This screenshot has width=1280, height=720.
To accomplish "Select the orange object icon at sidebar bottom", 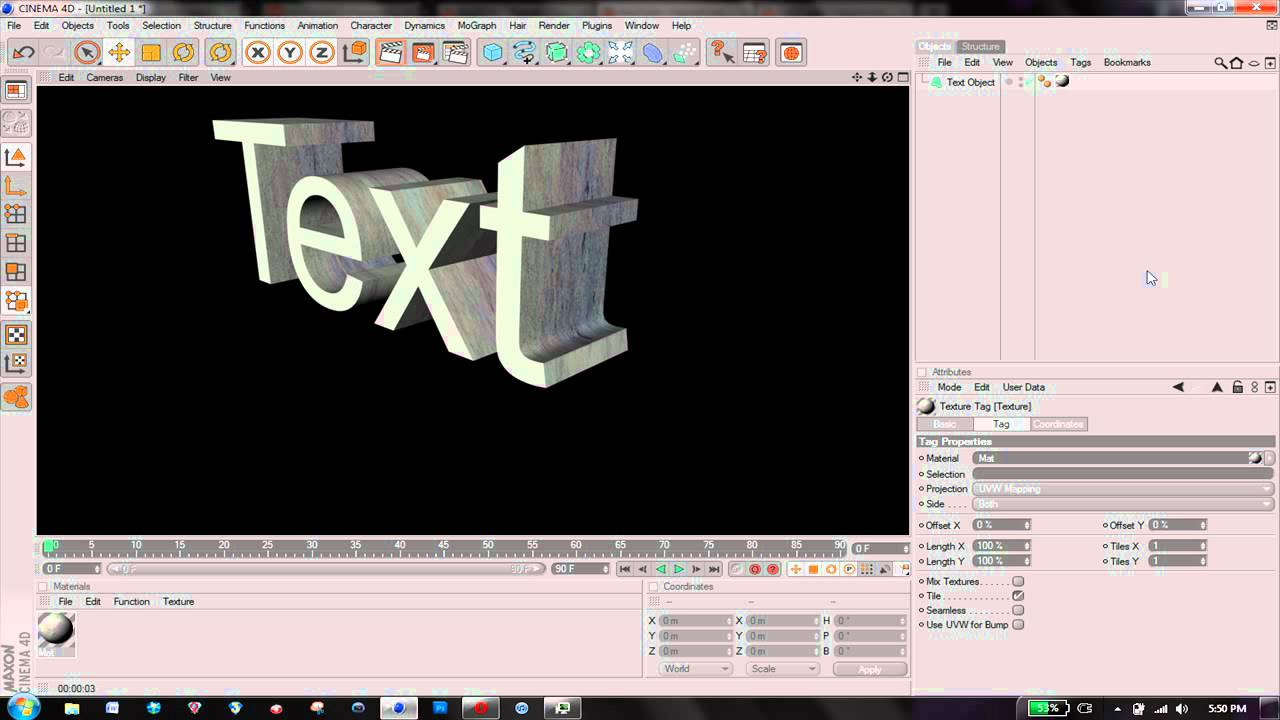I will tap(16, 397).
